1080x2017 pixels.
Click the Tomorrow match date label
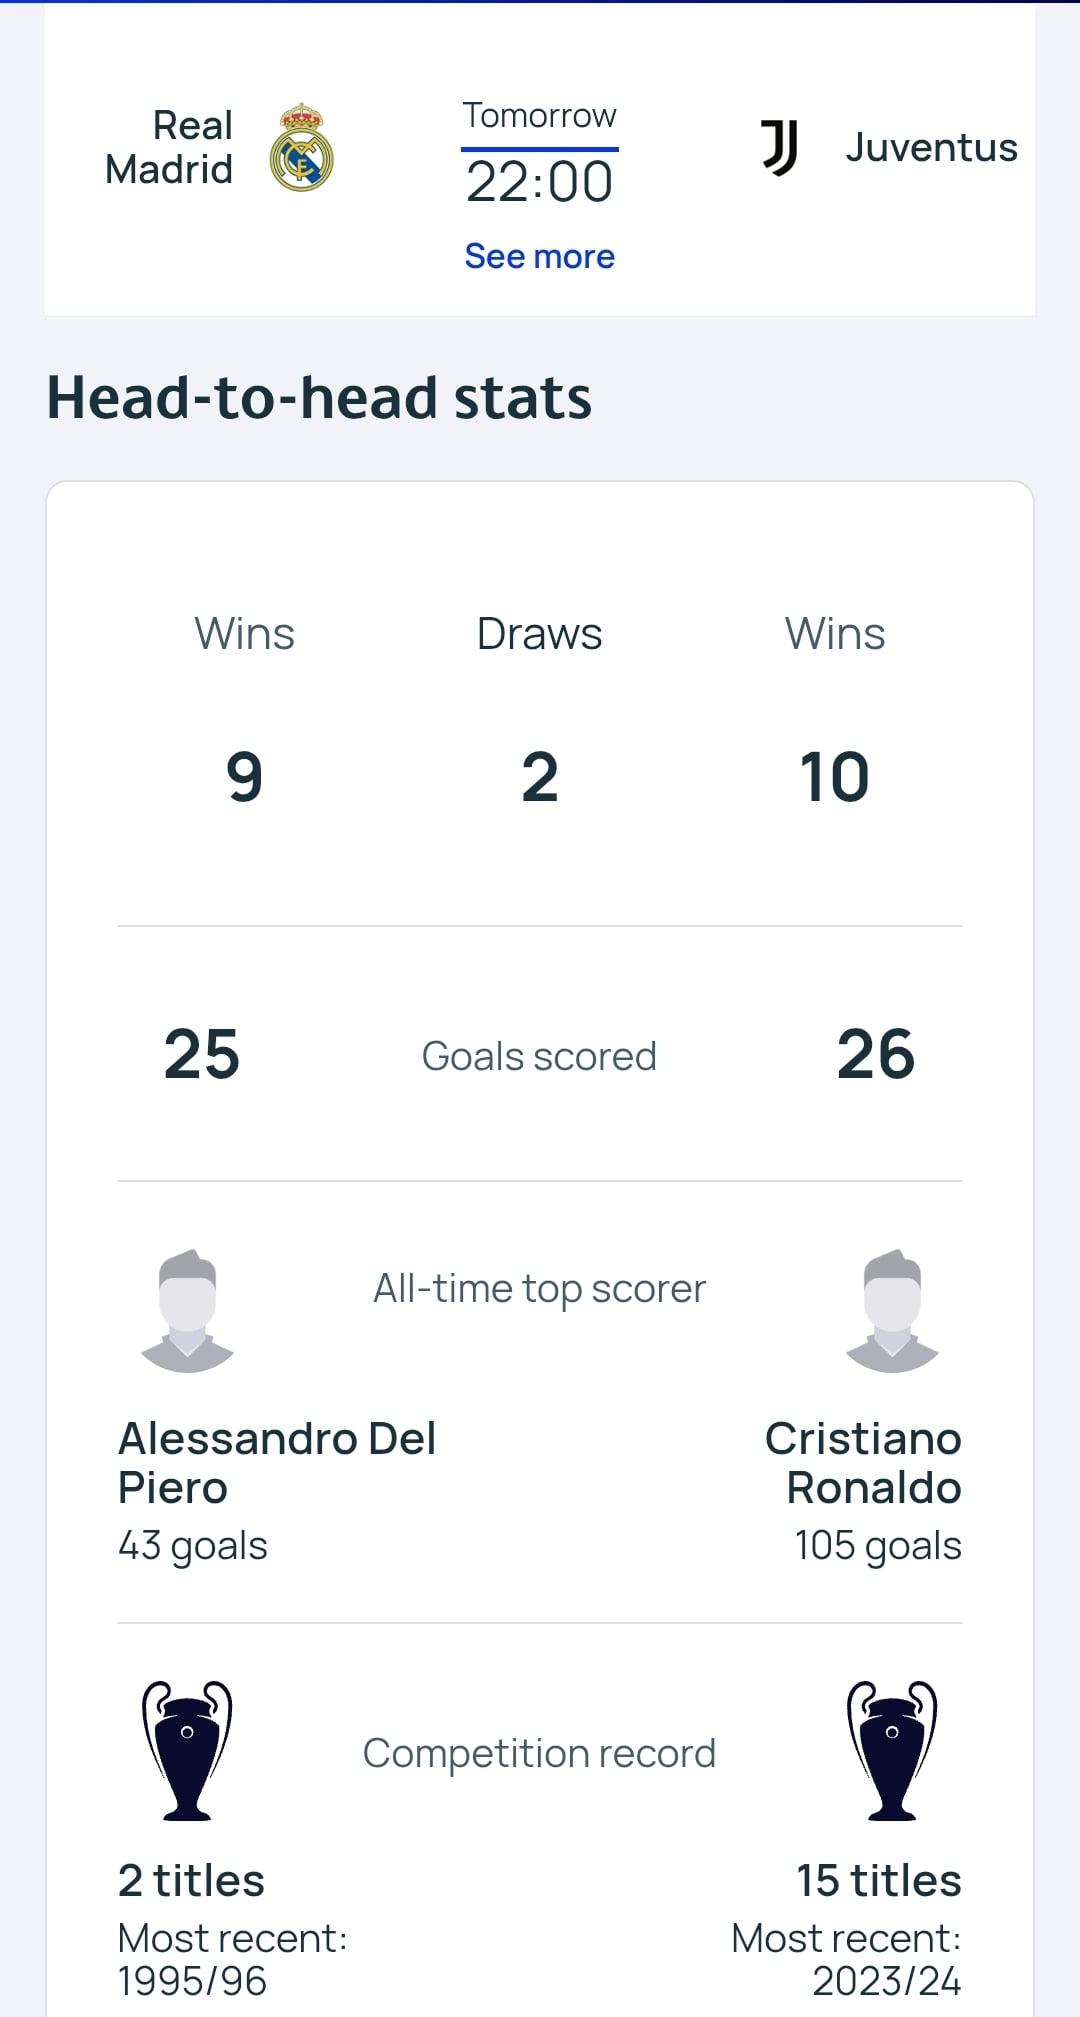pos(539,116)
